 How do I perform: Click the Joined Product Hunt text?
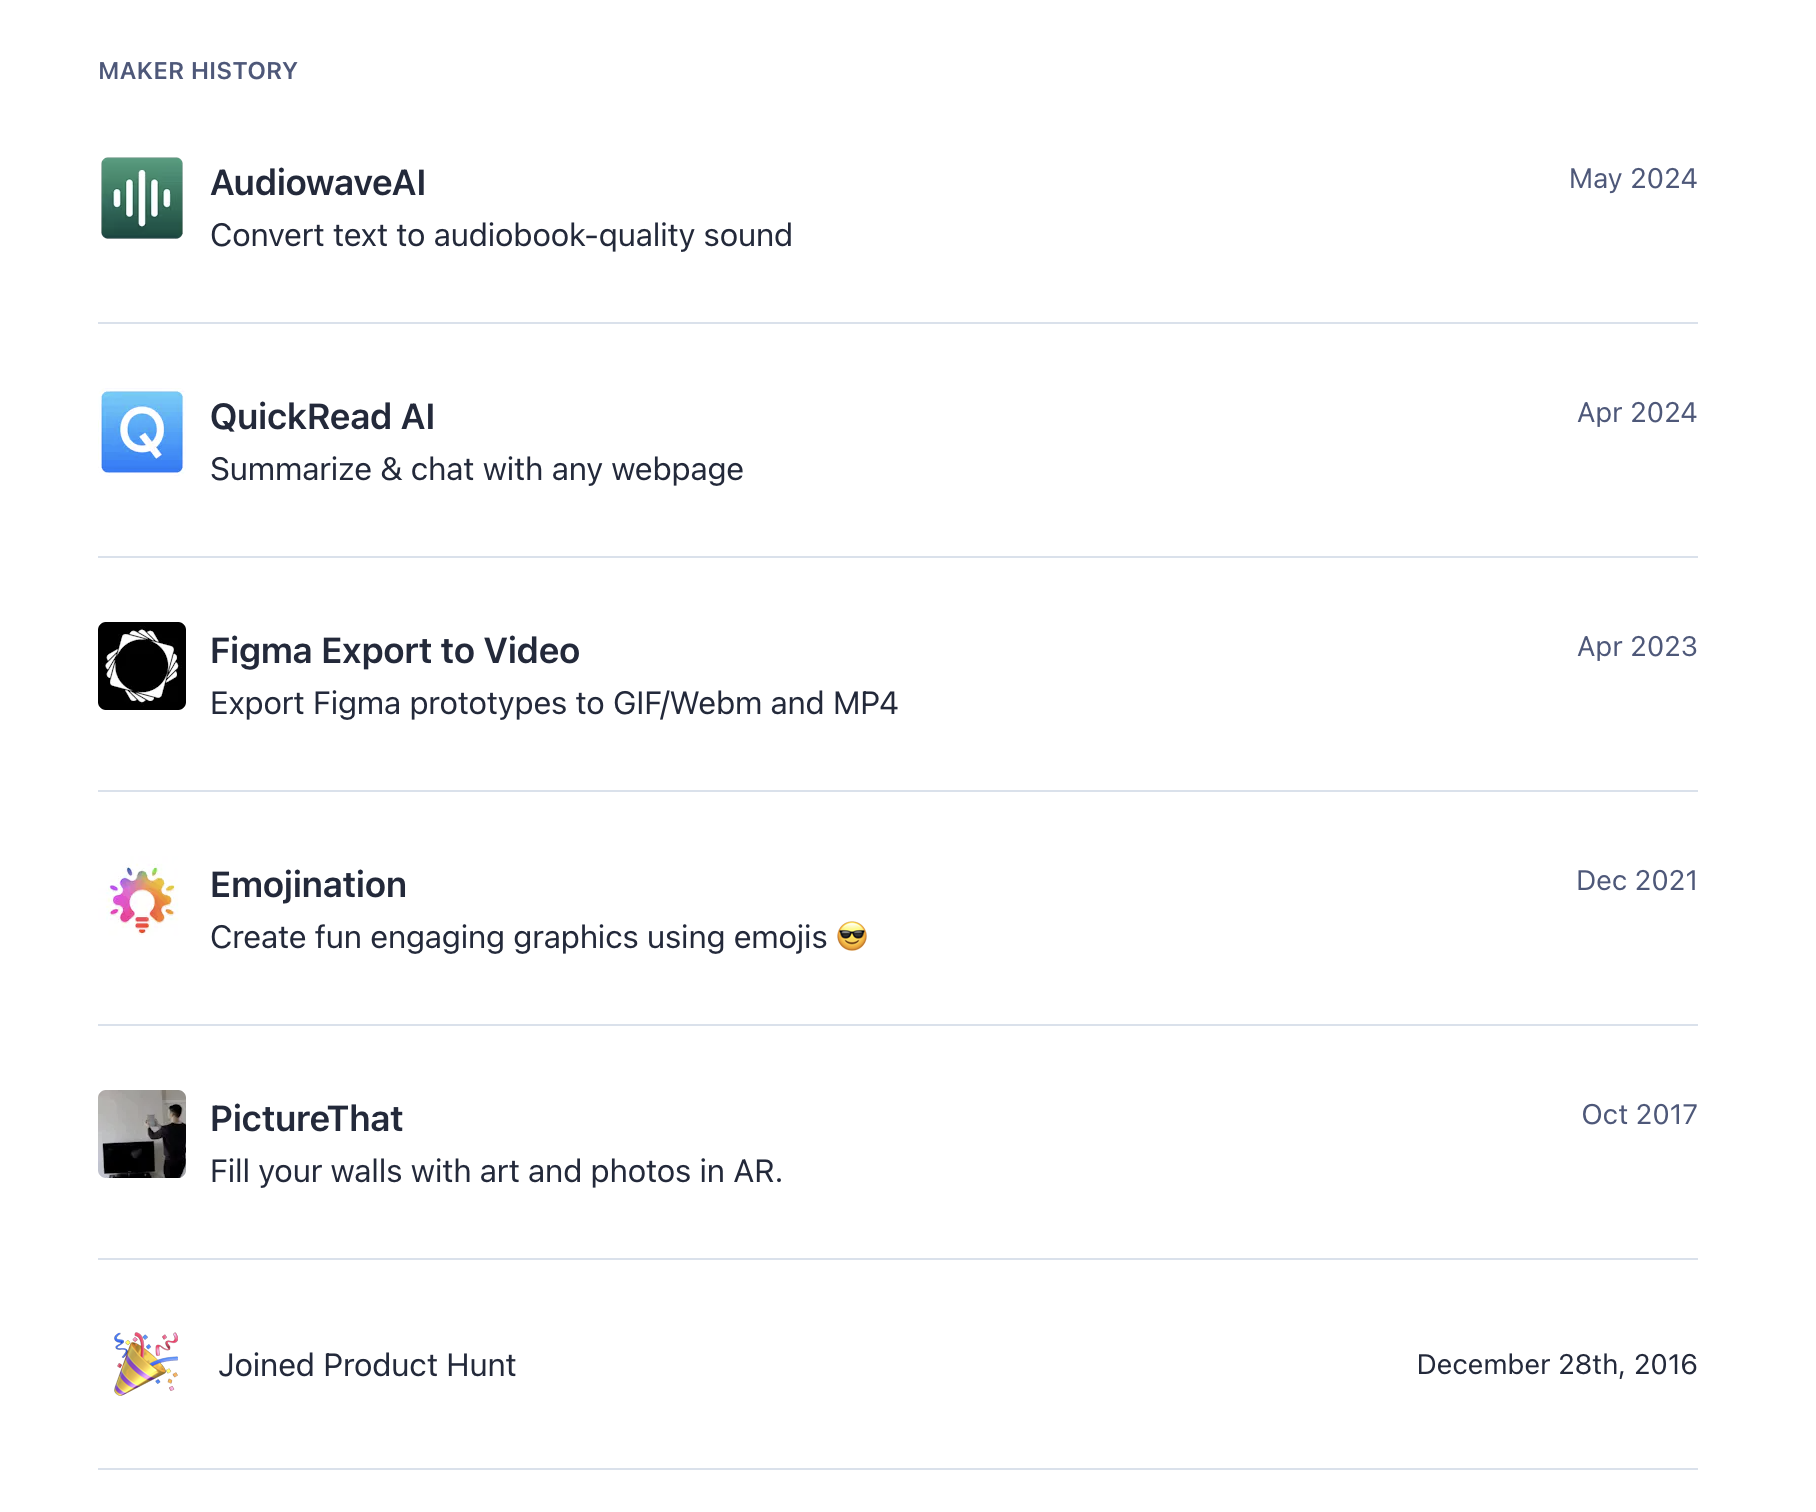pos(367,1365)
